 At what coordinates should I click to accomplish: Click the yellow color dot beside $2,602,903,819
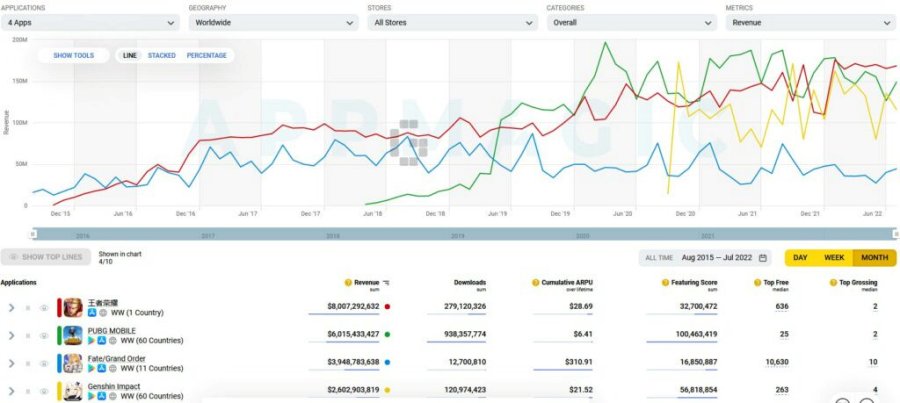pyautogui.click(x=387, y=390)
